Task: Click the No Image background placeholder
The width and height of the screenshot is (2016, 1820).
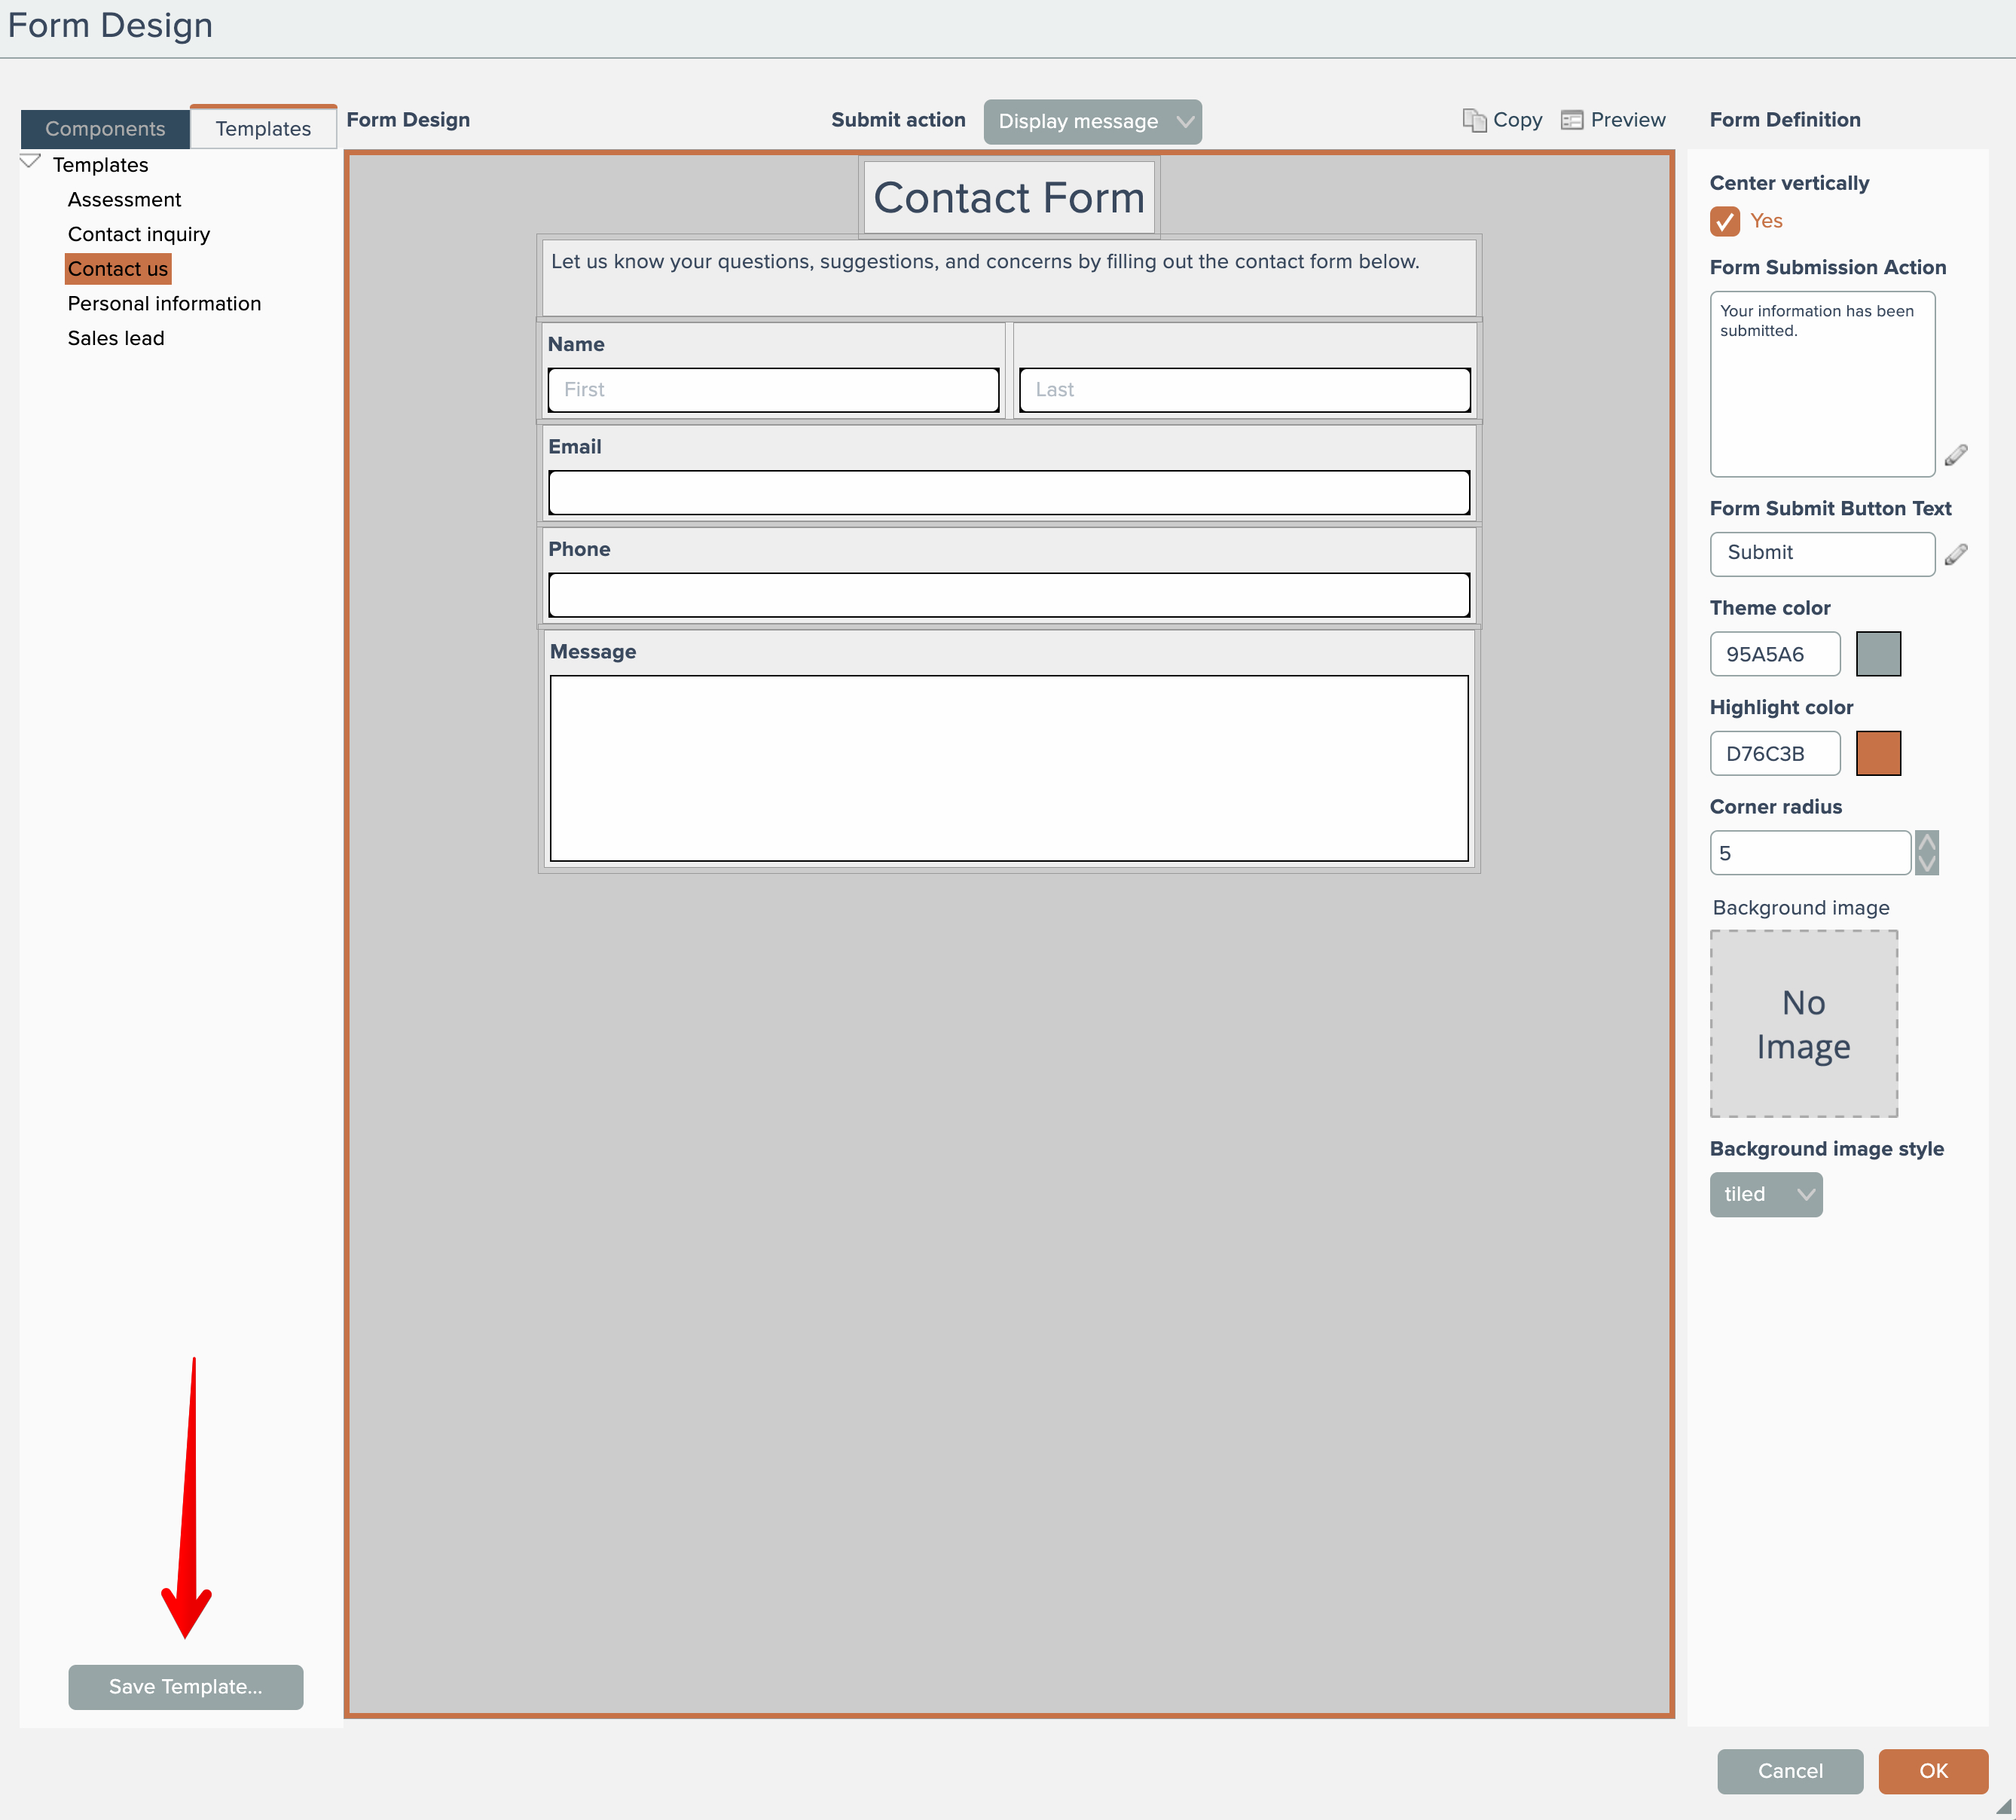Action: tap(1803, 1023)
